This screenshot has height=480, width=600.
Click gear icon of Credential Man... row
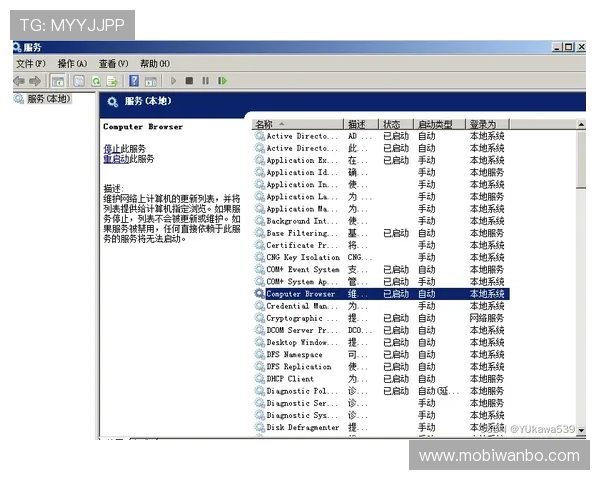(260, 306)
